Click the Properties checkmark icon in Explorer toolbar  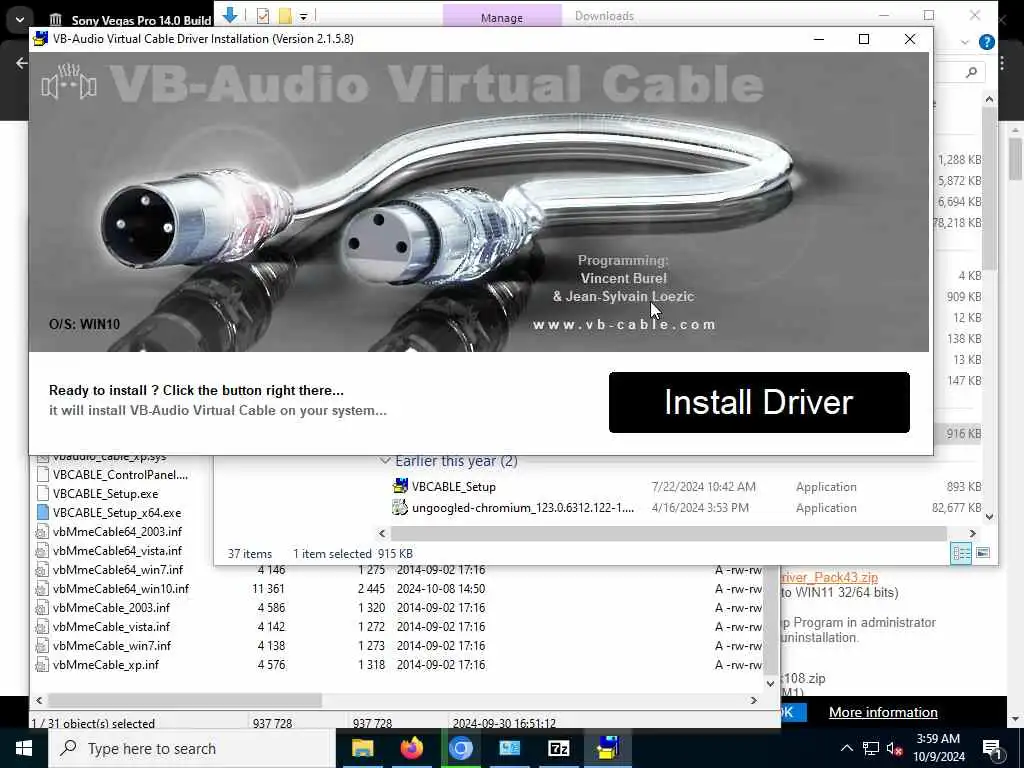point(263,16)
